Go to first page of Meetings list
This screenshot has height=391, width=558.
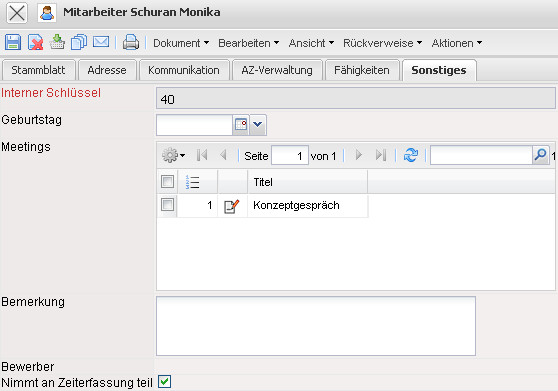click(202, 155)
